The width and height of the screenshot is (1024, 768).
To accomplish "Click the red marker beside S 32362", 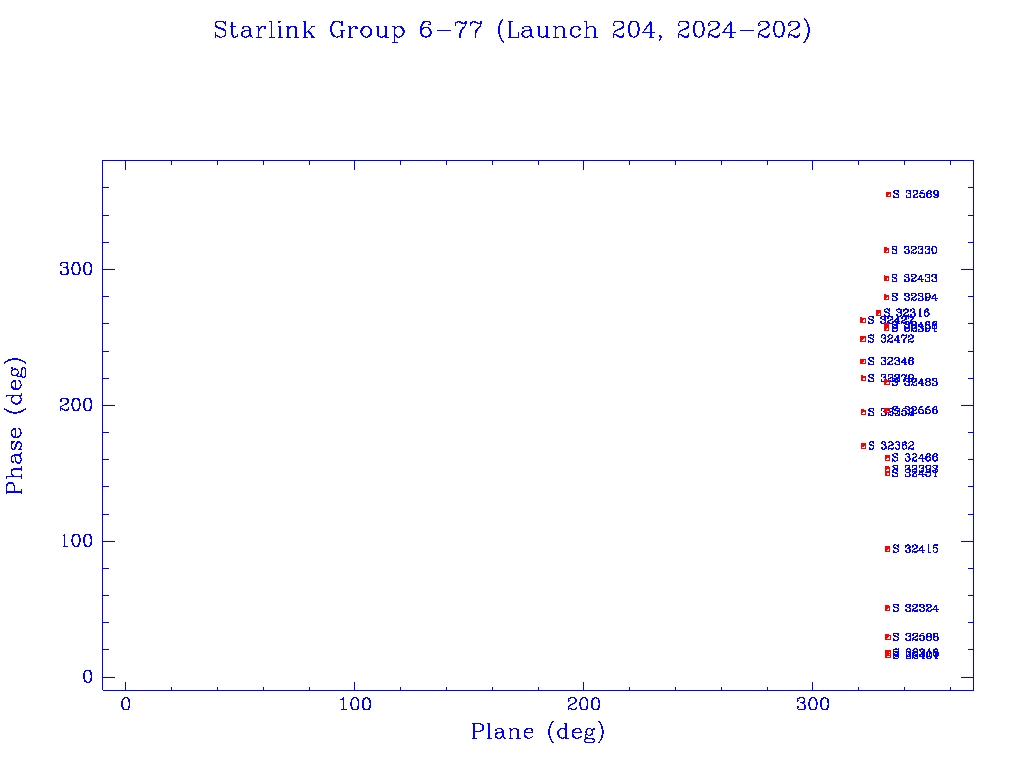I will click(x=863, y=446).
